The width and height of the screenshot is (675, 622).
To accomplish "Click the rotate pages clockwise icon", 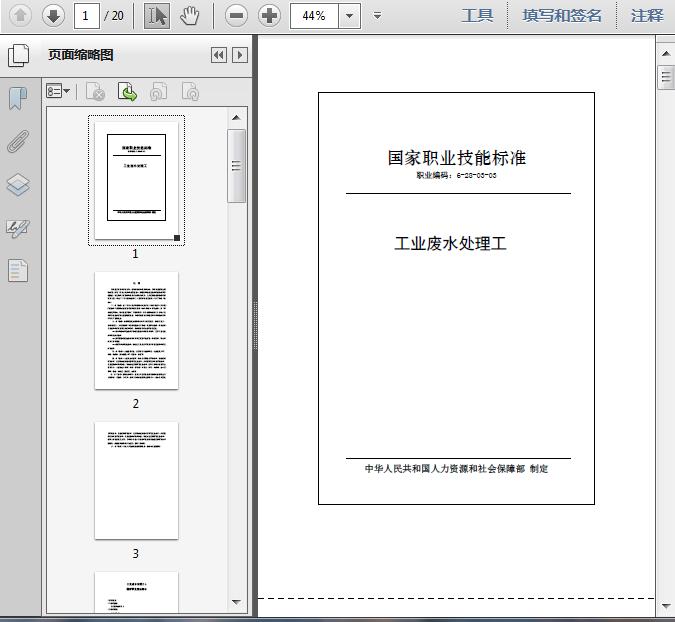I will coord(190,92).
